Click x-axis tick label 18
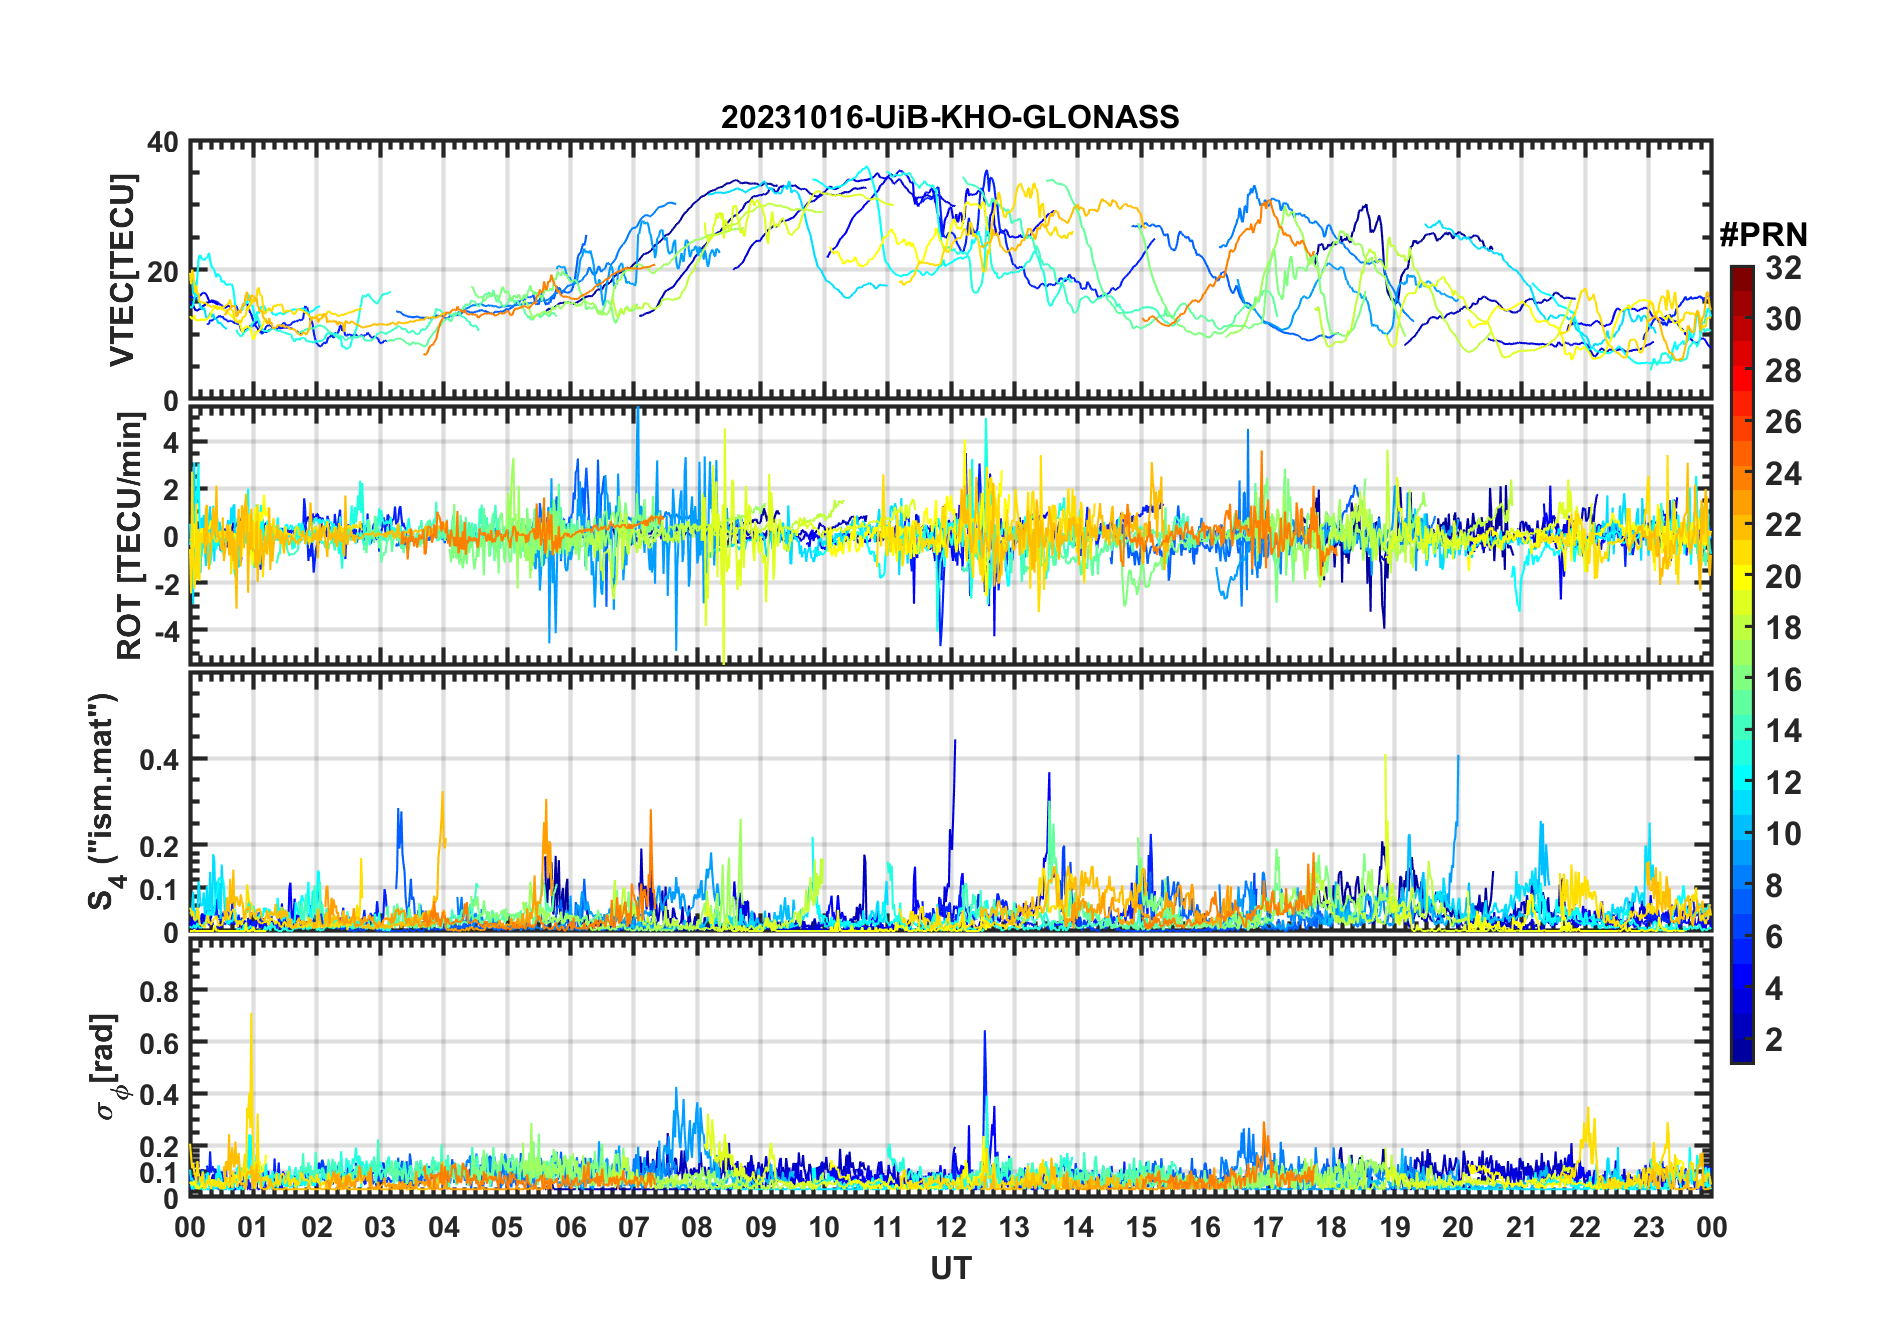The image size is (1902, 1330). 1331,1227
